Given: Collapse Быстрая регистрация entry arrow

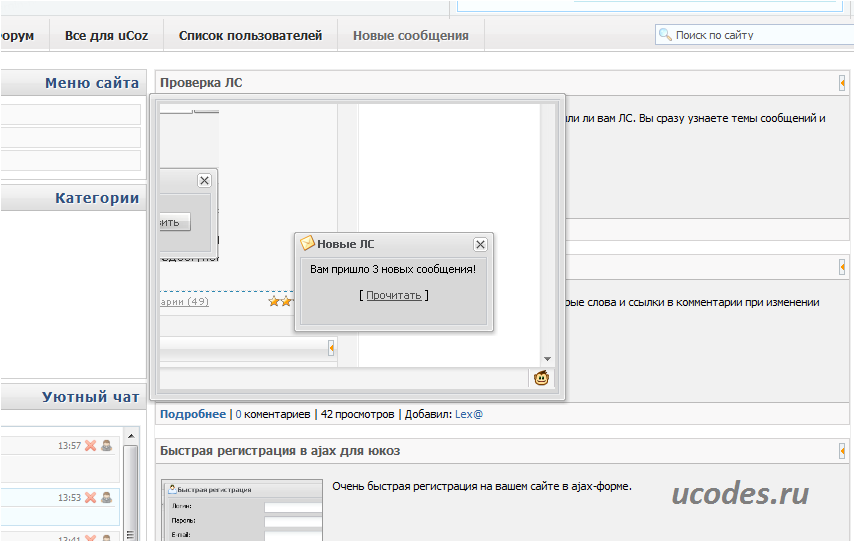Looking at the screenshot, I should pos(842,451).
